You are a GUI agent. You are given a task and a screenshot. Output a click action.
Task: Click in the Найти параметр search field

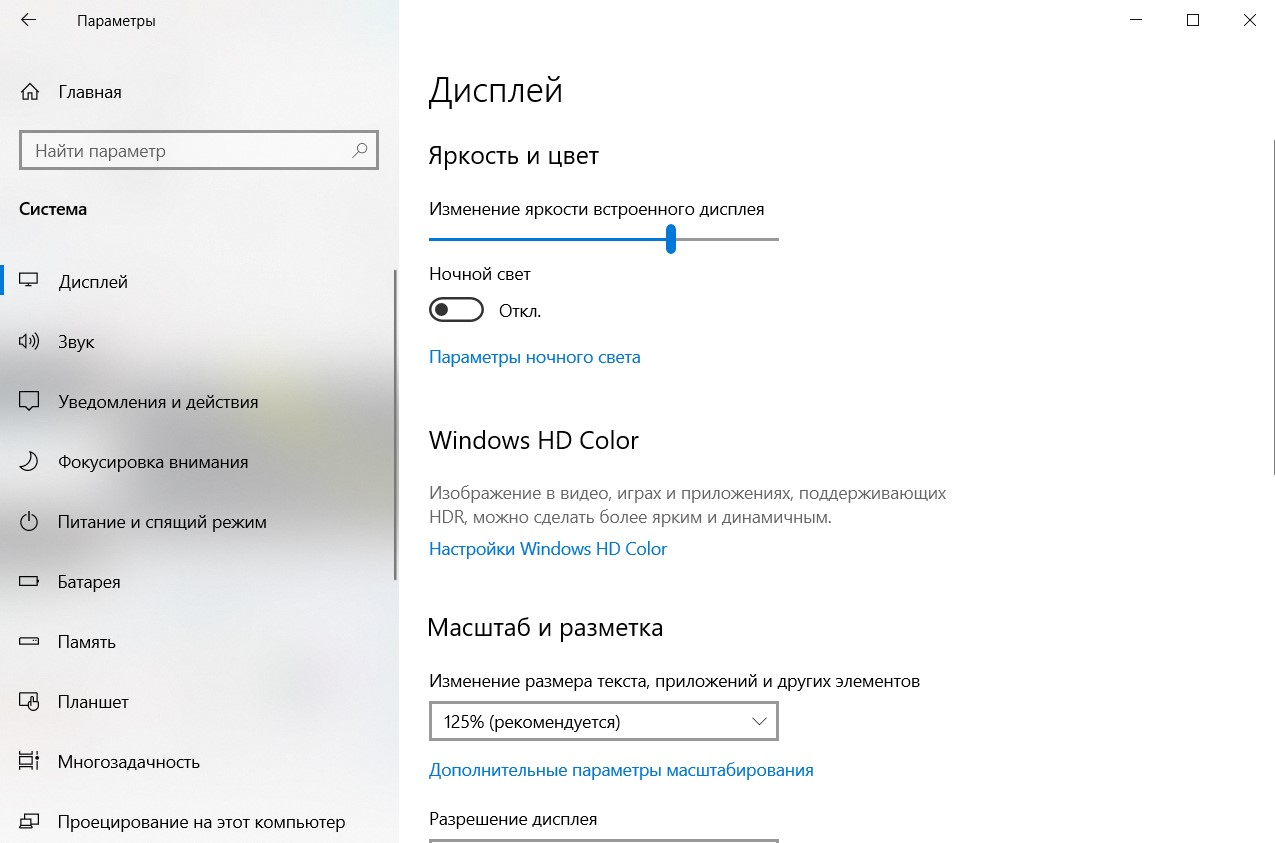tap(198, 151)
